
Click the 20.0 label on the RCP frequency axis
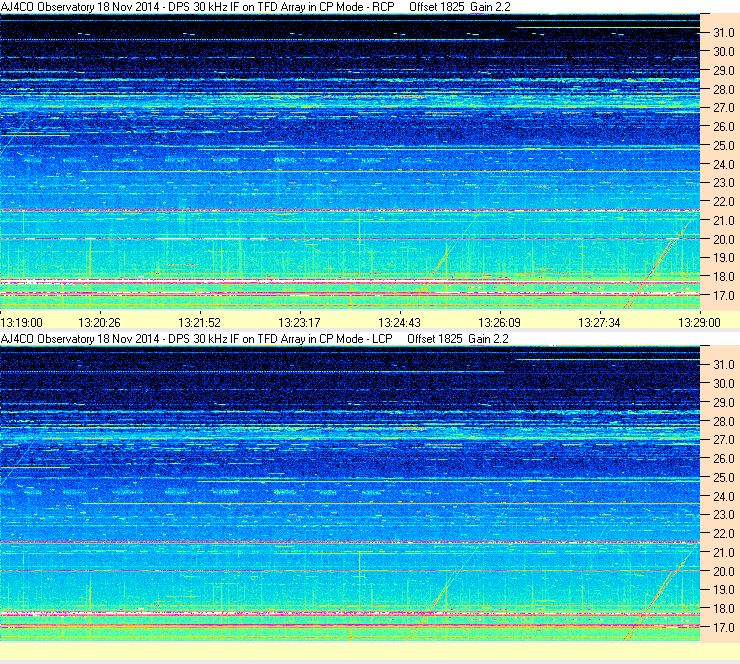[723, 240]
